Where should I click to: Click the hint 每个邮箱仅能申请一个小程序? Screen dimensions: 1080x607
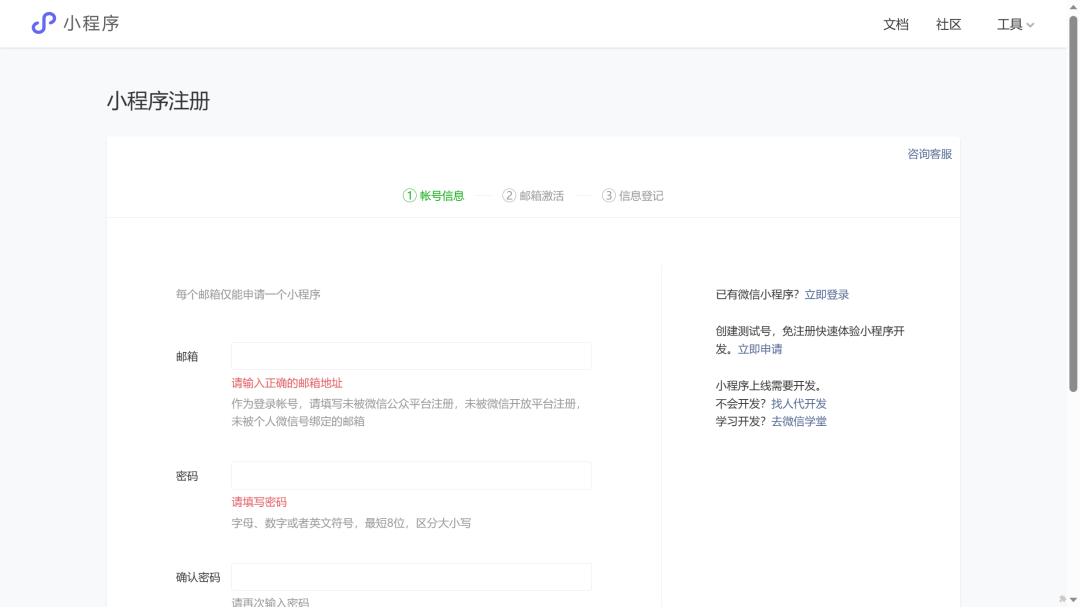click(248, 294)
